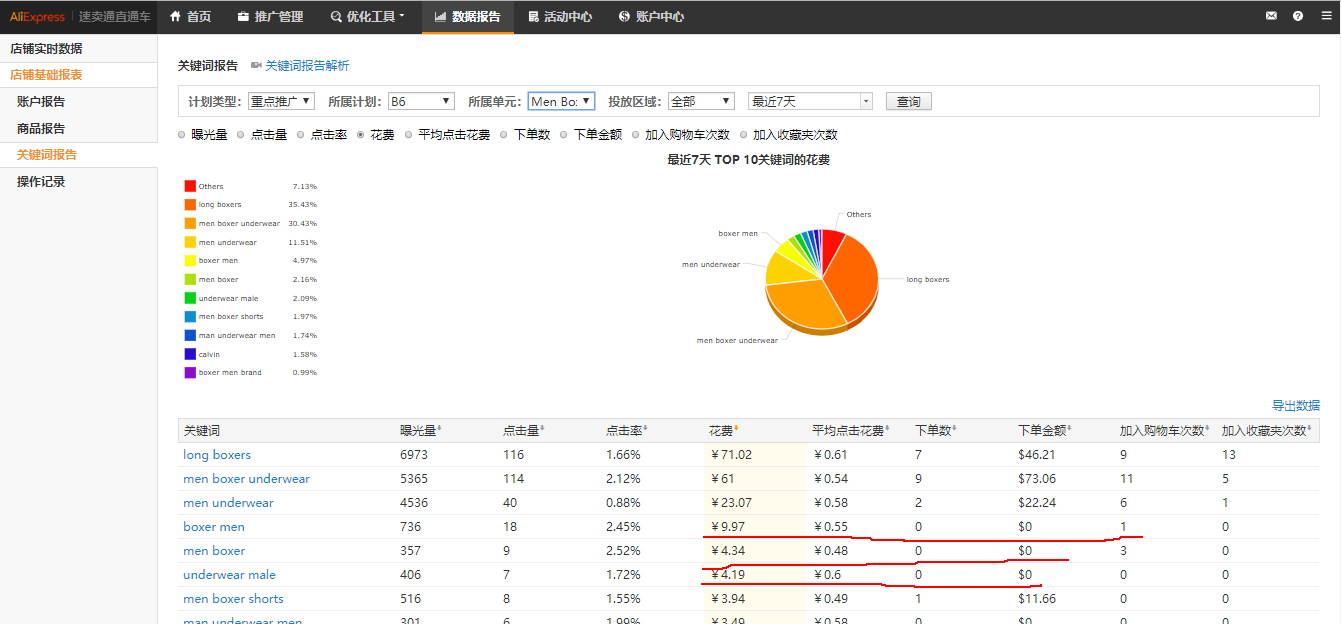This screenshot has height=624, width=1341.
Task: Expand the 所属计划 dropdown showing B6
Action: tap(421, 101)
